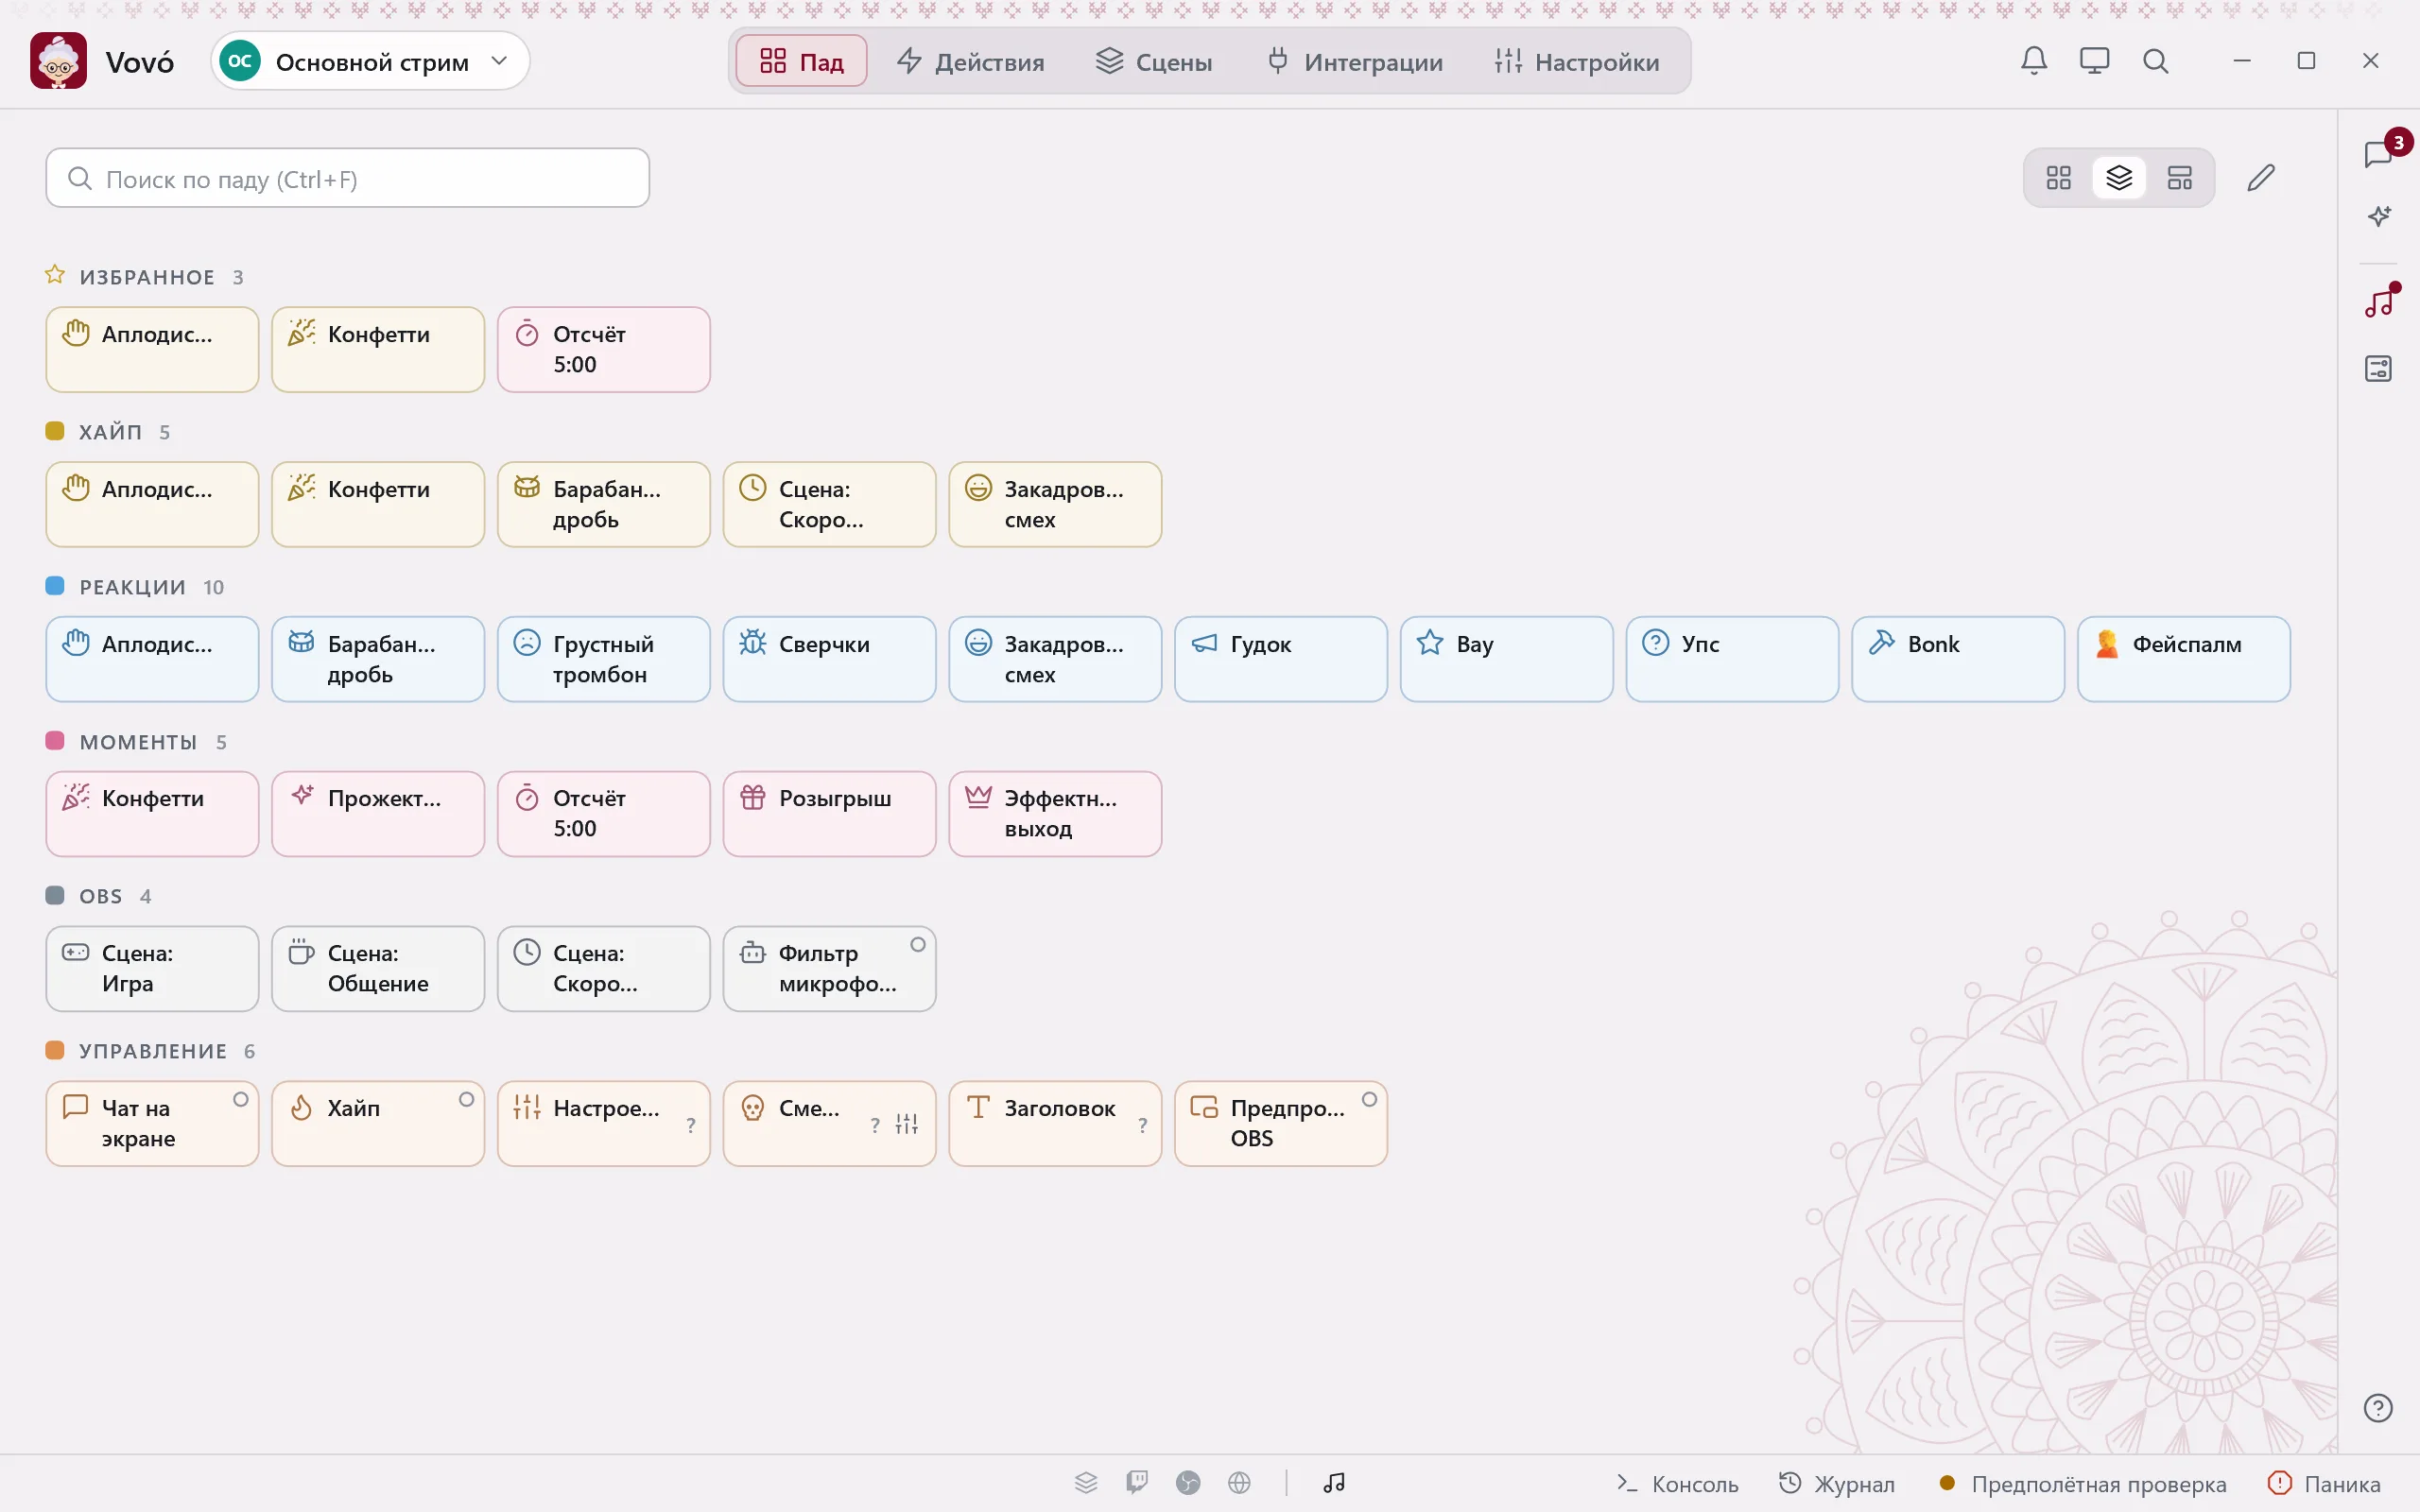Open the Интеграции tab

coord(1354,61)
